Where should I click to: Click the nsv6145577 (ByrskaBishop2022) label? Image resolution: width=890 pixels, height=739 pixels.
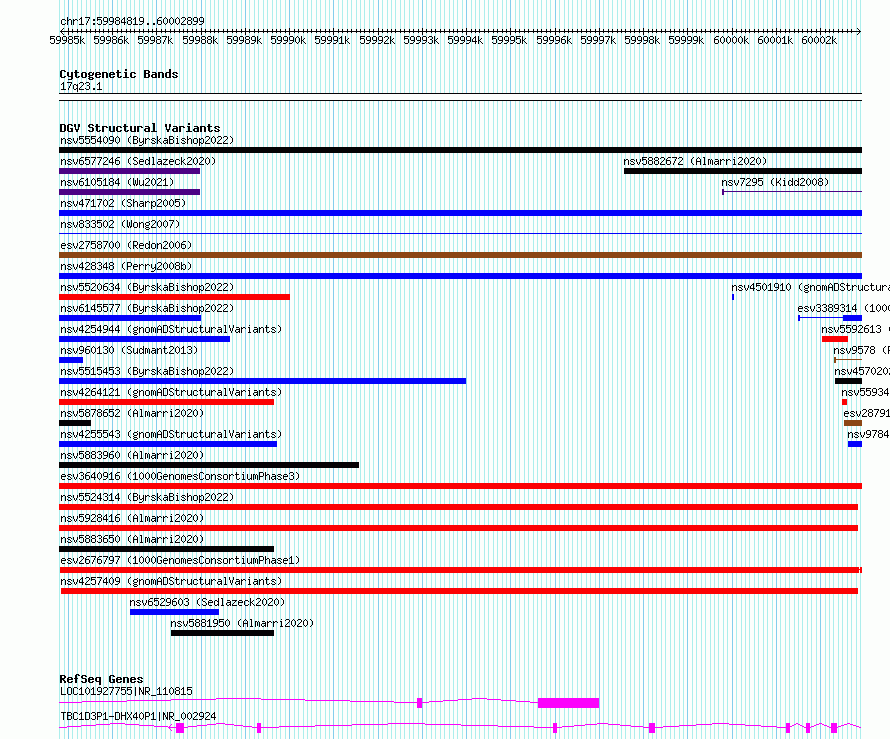pos(147,308)
